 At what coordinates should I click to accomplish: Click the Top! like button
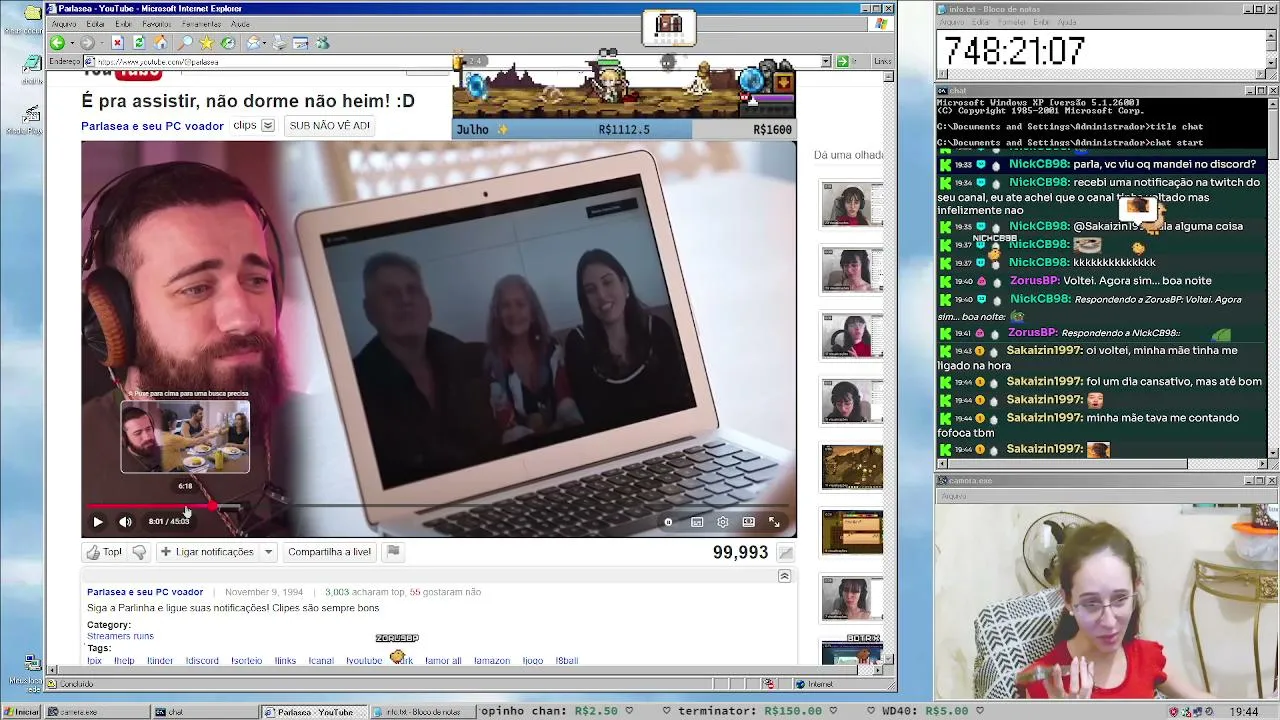click(104, 552)
